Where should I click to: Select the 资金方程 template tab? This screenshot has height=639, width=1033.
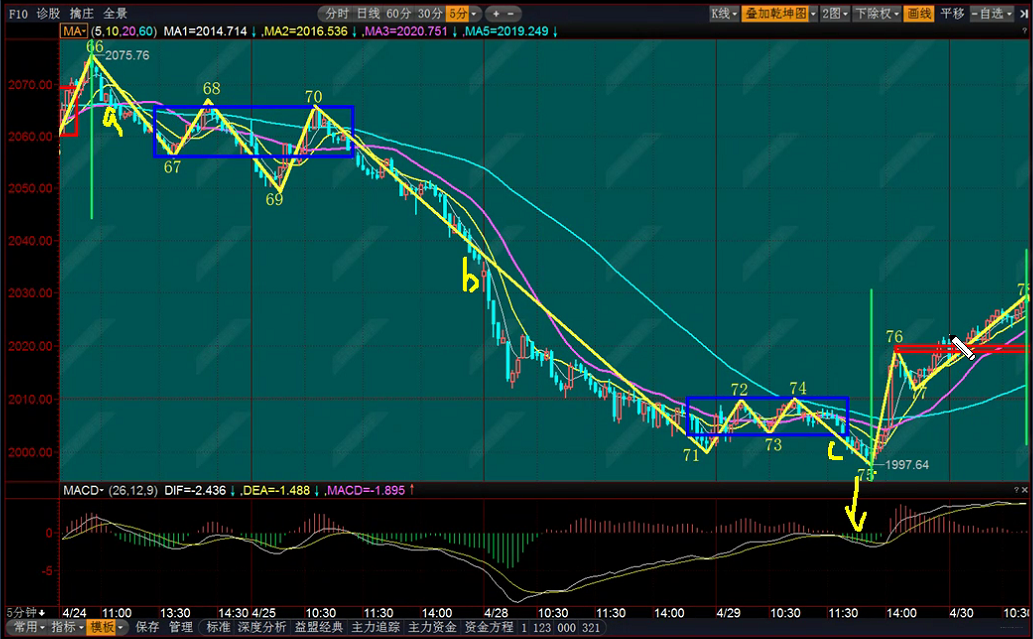click(489, 627)
